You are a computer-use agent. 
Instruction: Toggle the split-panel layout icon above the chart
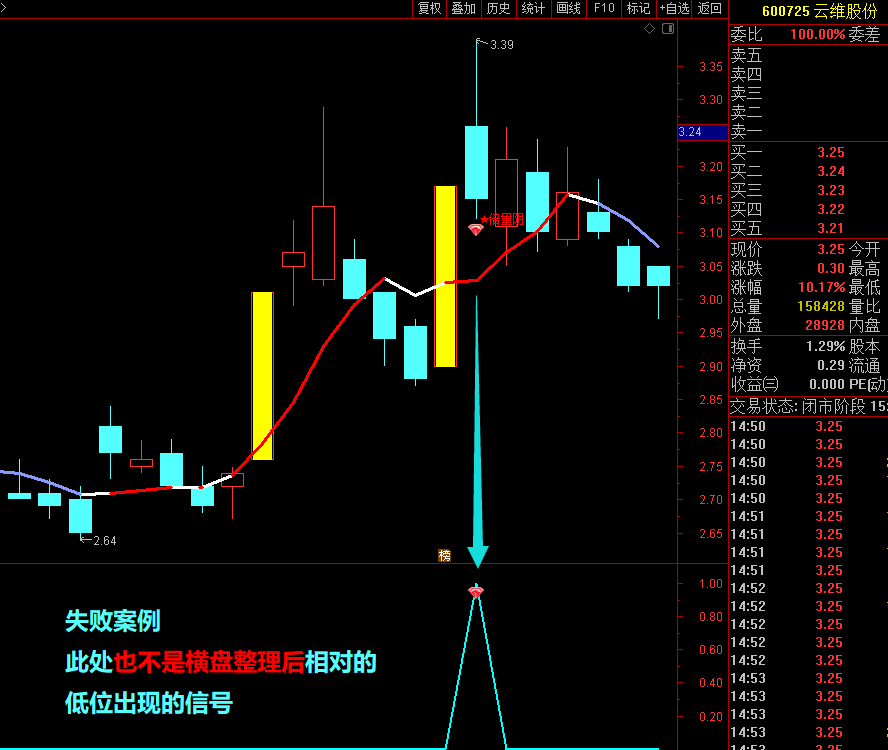669,29
